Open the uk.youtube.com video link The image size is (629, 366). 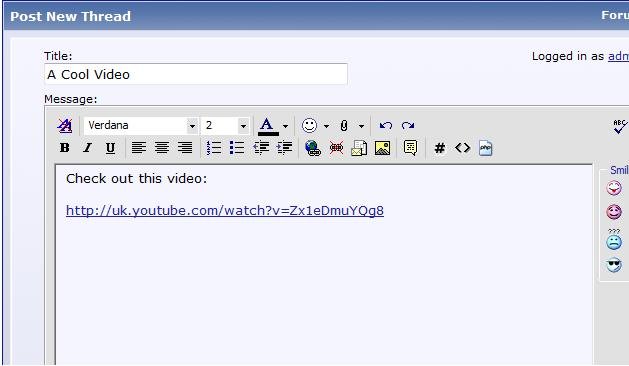point(225,211)
